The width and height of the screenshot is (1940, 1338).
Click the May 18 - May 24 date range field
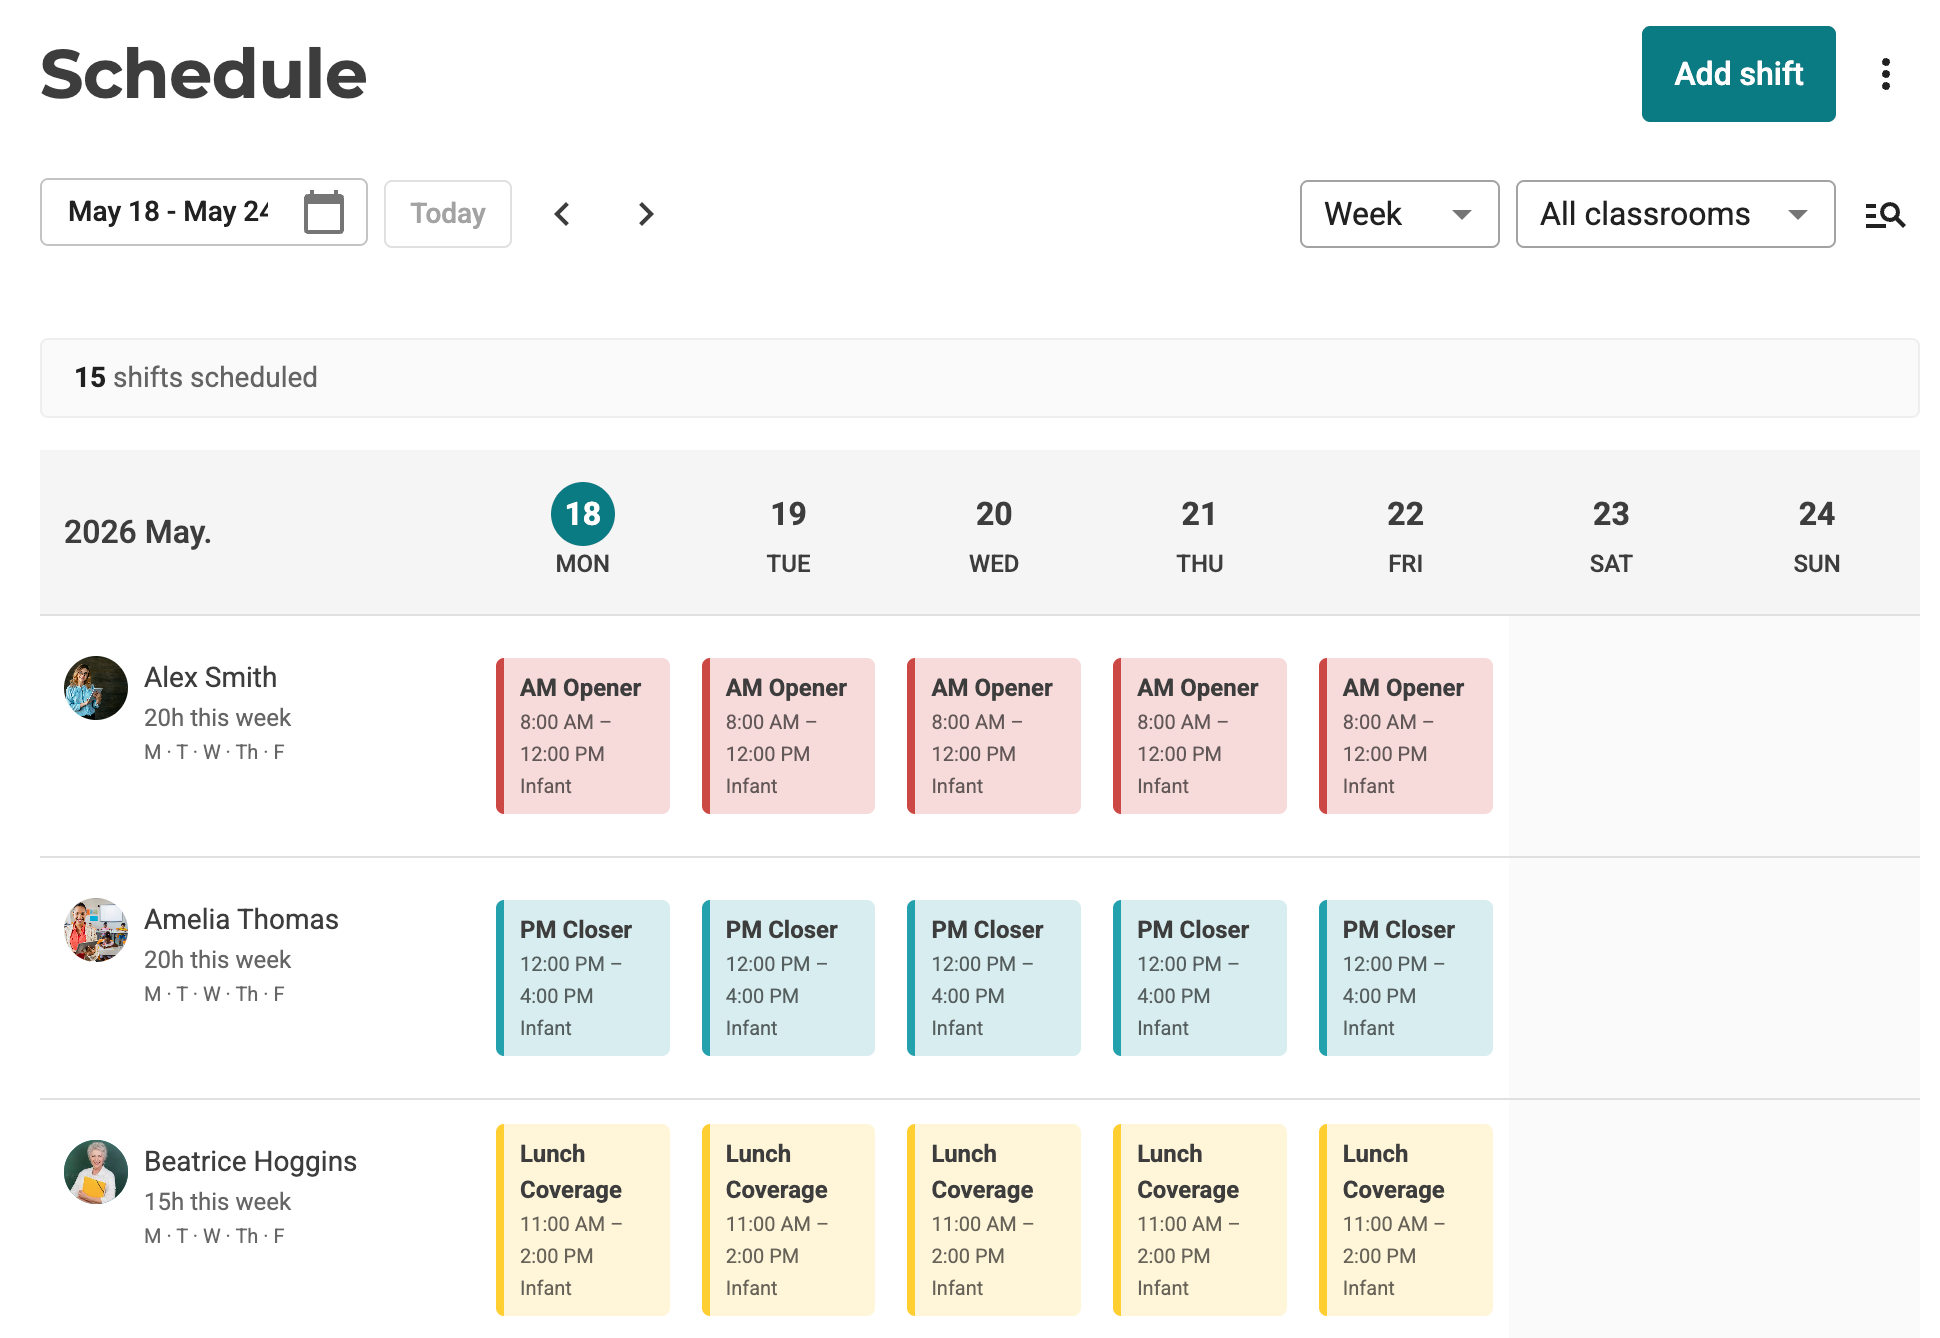204,212
